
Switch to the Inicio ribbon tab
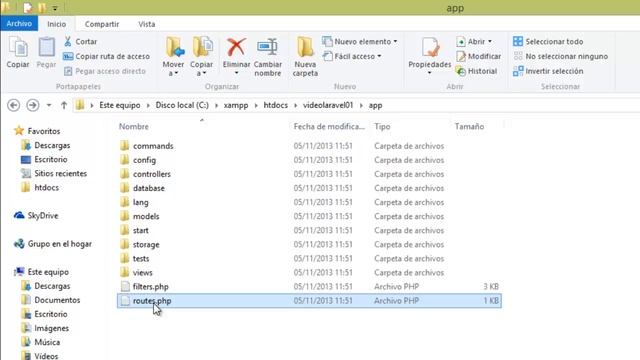coord(56,24)
